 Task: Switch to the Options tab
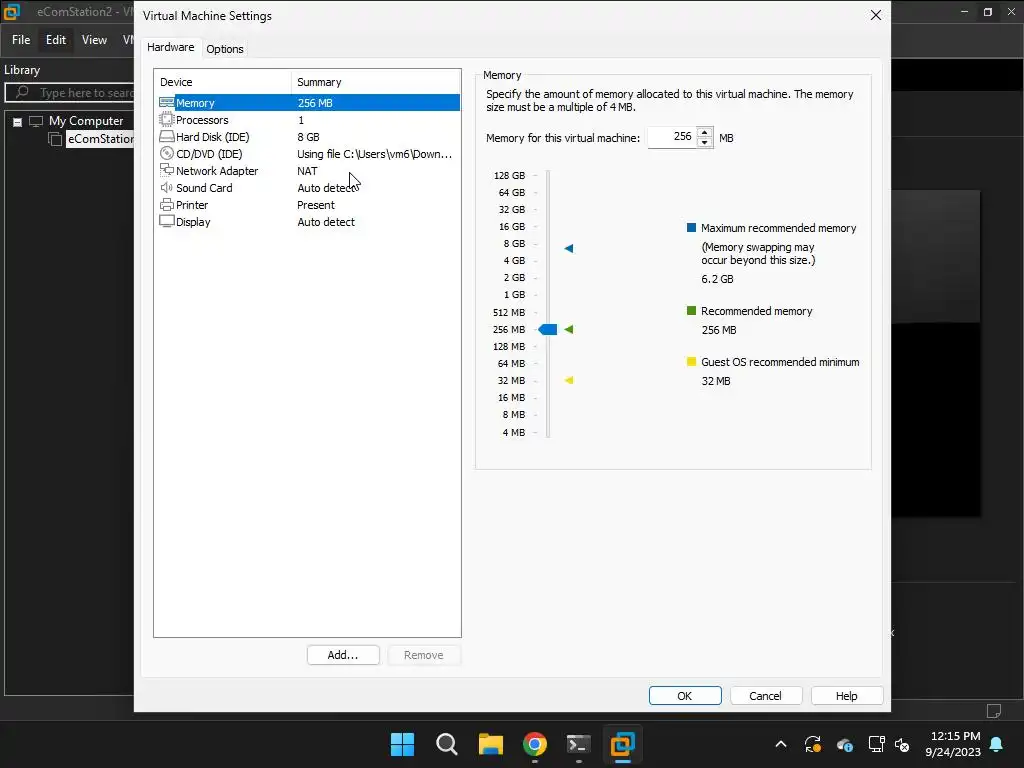(x=225, y=49)
